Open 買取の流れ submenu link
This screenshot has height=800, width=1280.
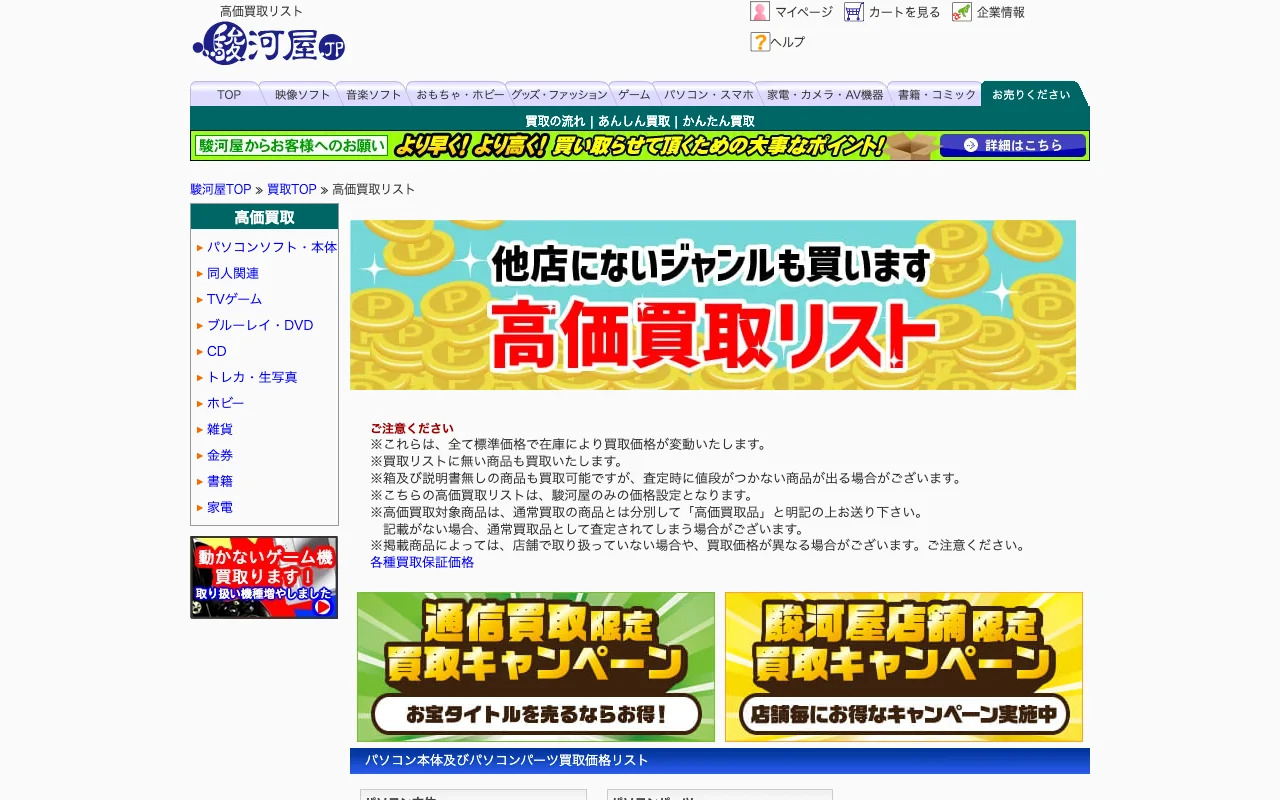tap(555, 121)
